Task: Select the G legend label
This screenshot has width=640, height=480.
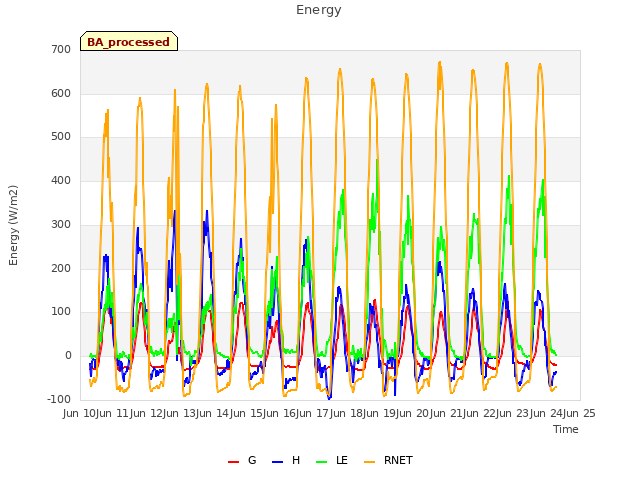Action: pyautogui.click(x=252, y=460)
